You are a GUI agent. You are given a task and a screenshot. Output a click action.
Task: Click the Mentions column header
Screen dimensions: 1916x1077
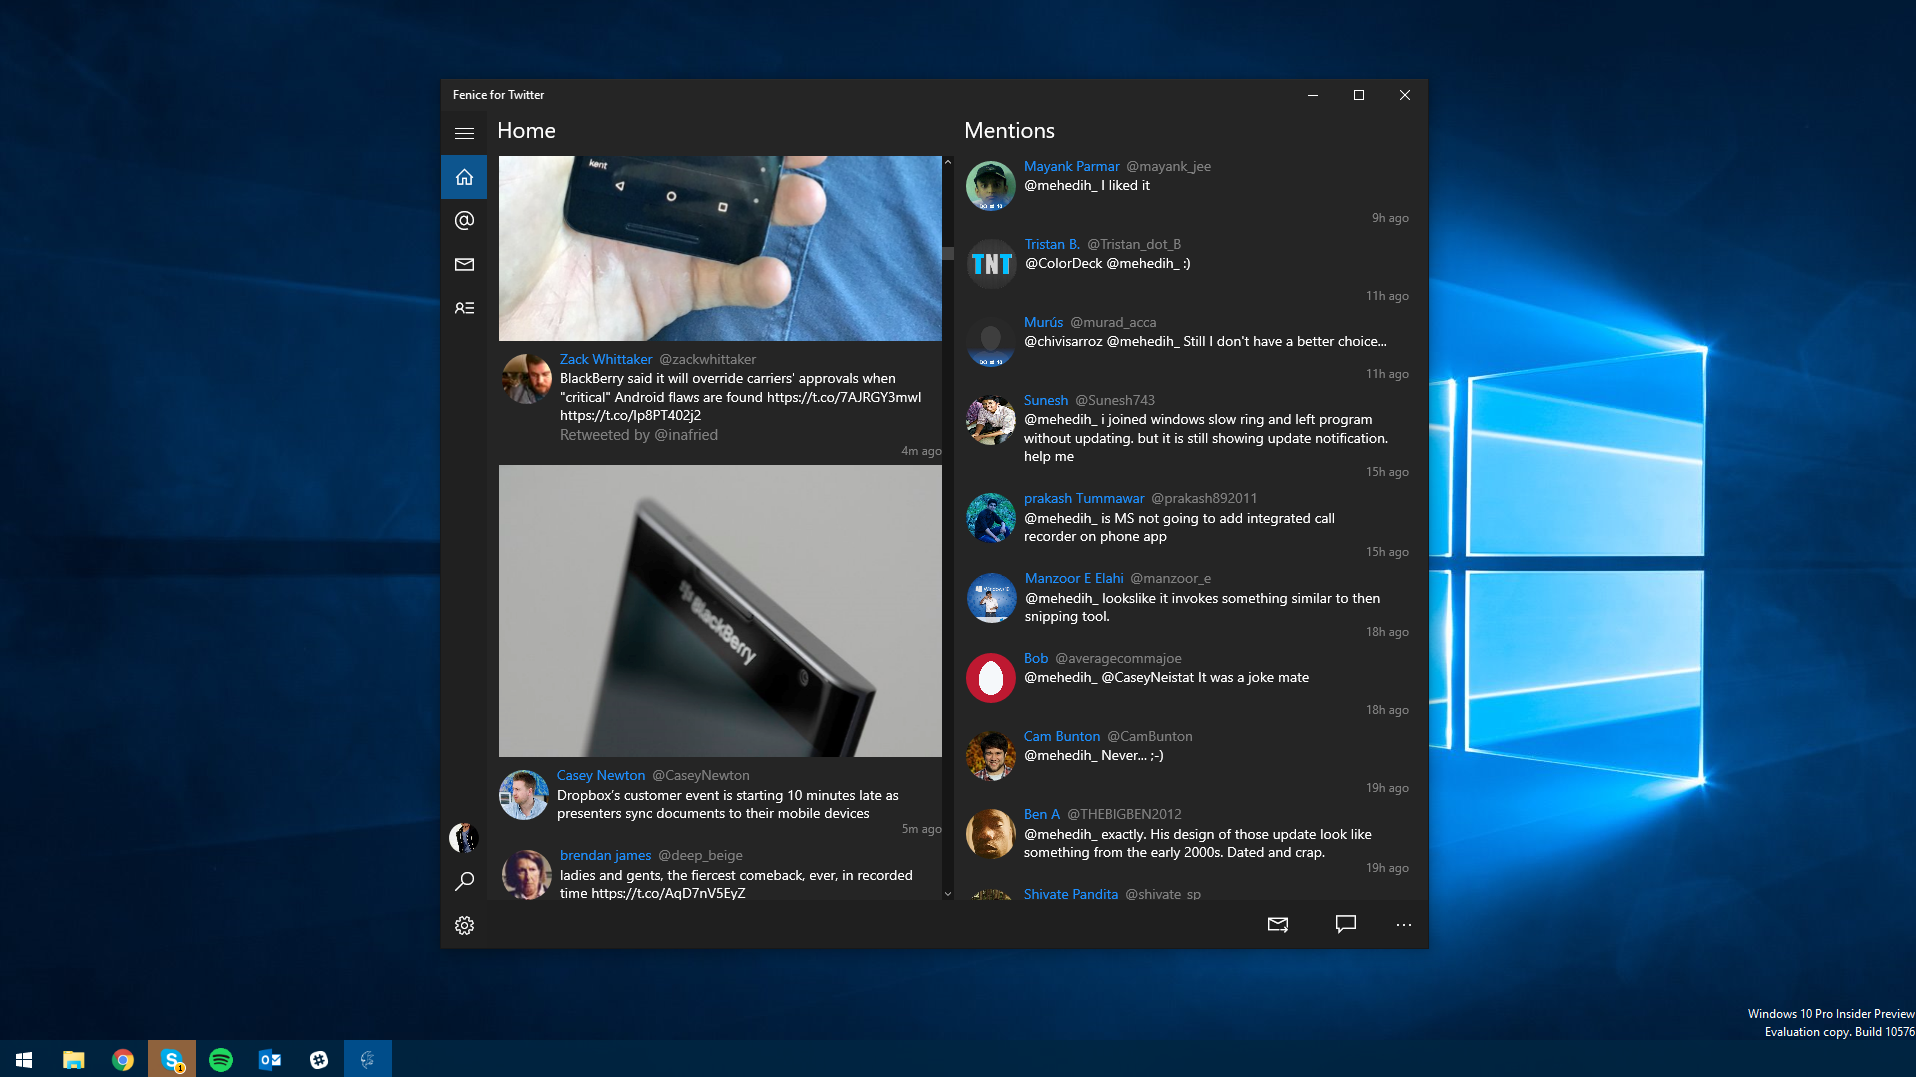1009,131
